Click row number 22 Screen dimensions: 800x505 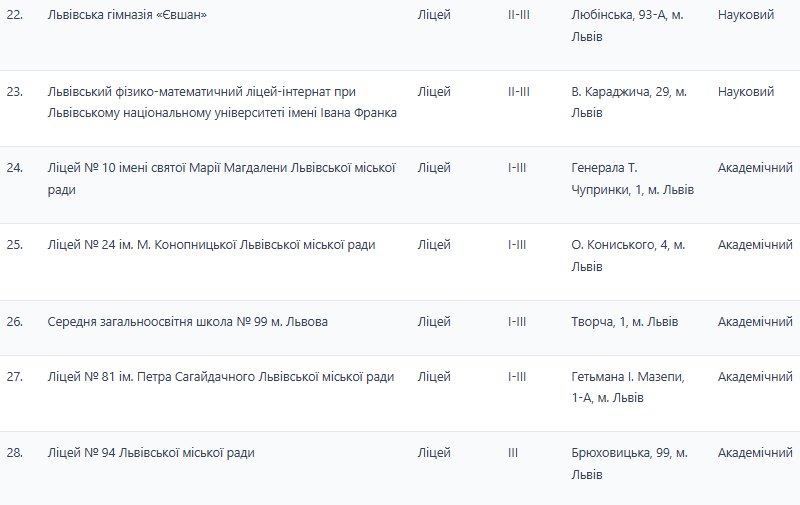pos(14,15)
